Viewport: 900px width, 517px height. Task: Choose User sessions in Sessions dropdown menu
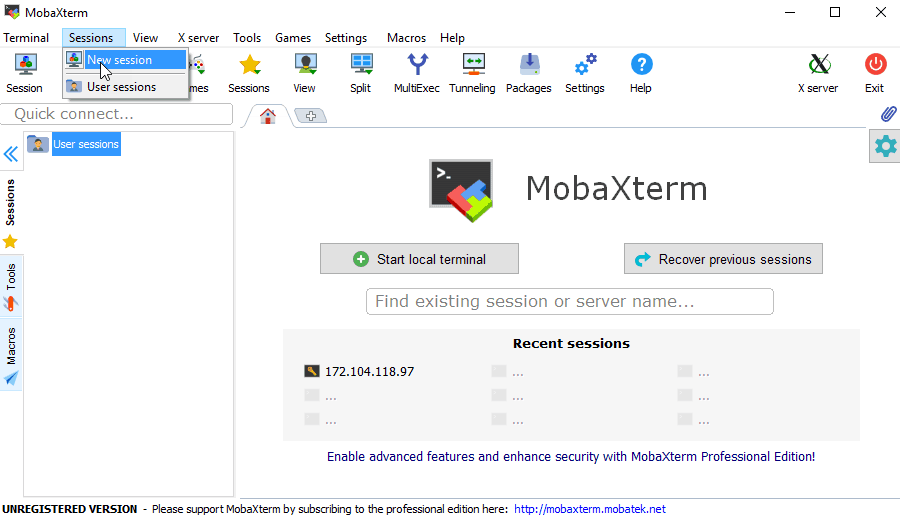[x=125, y=87]
